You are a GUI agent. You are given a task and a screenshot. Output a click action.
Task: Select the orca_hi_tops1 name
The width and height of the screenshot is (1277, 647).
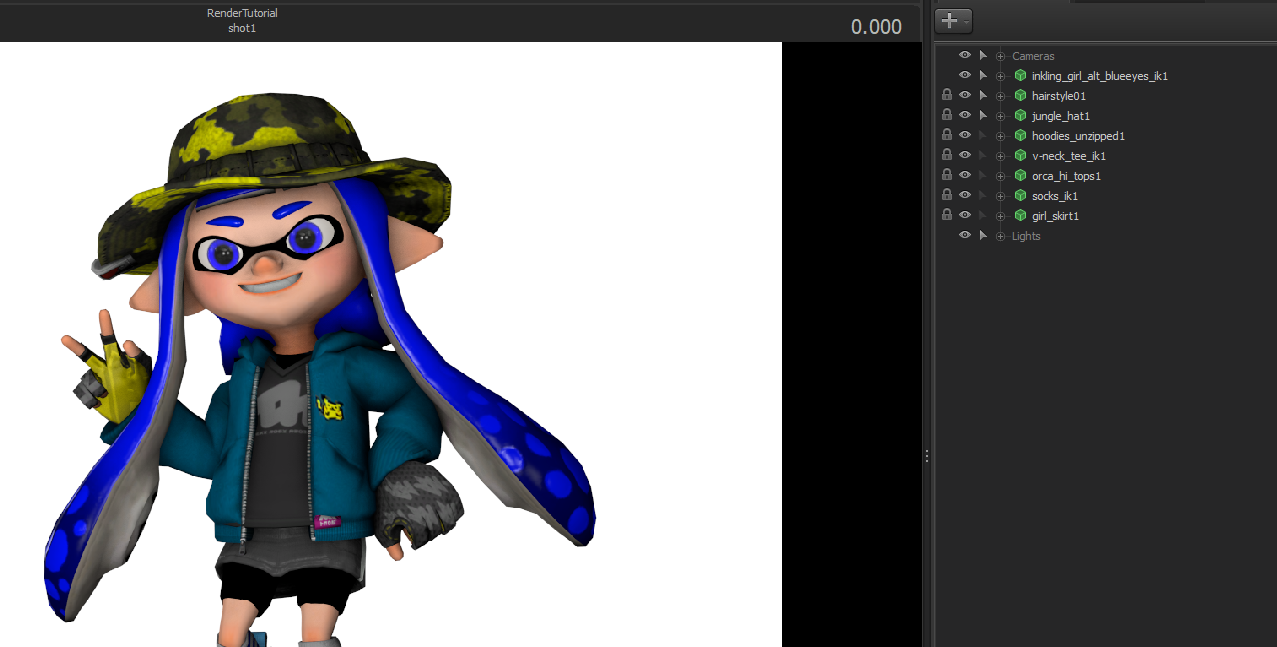(1067, 176)
